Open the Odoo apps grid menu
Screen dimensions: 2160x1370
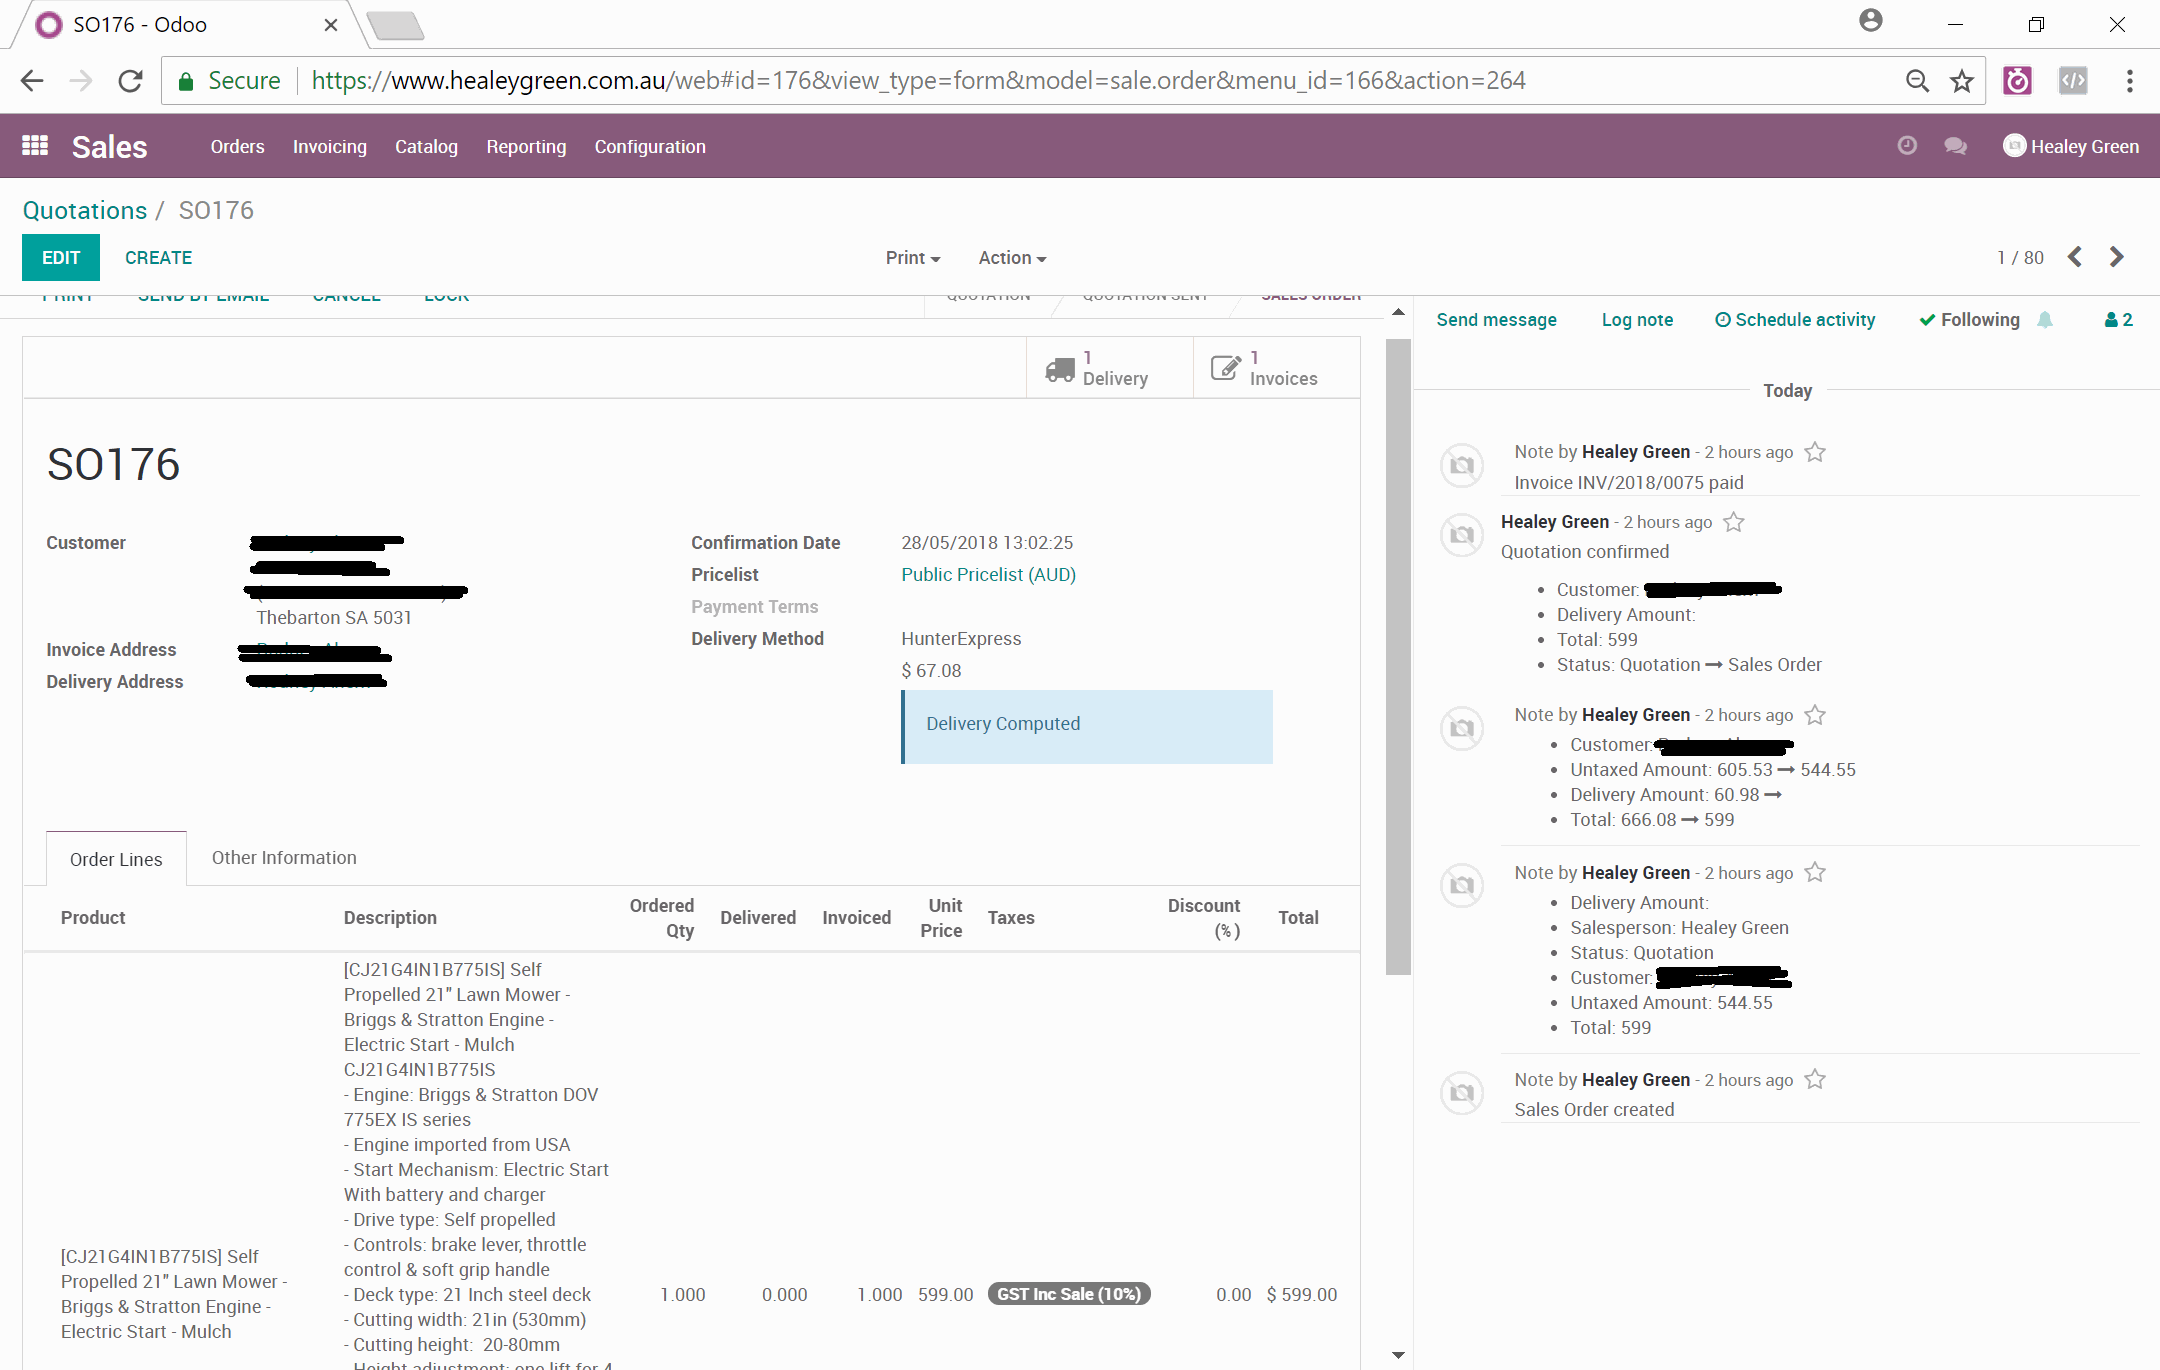pos(35,146)
